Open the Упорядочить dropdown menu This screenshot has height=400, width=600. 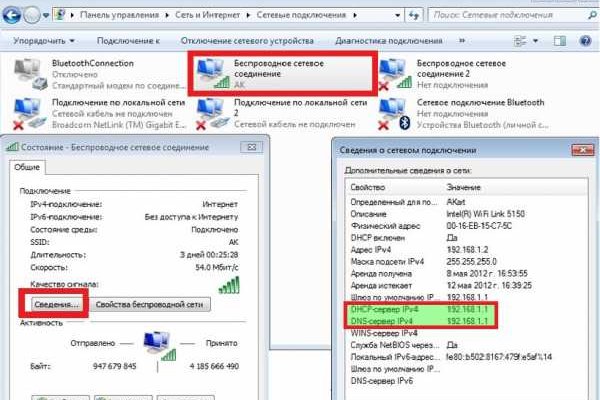coord(43,41)
